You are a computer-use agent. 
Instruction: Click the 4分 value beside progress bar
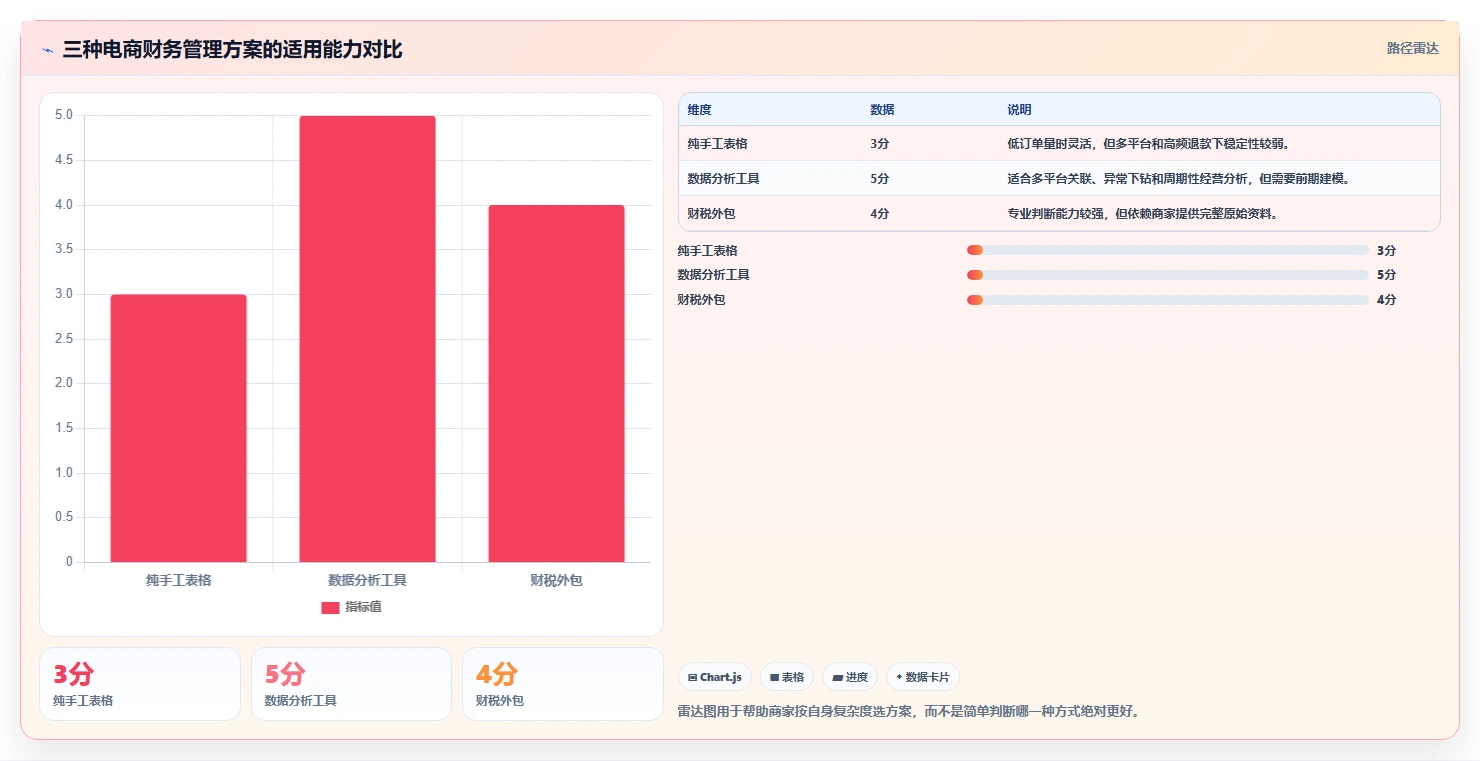(x=1386, y=299)
